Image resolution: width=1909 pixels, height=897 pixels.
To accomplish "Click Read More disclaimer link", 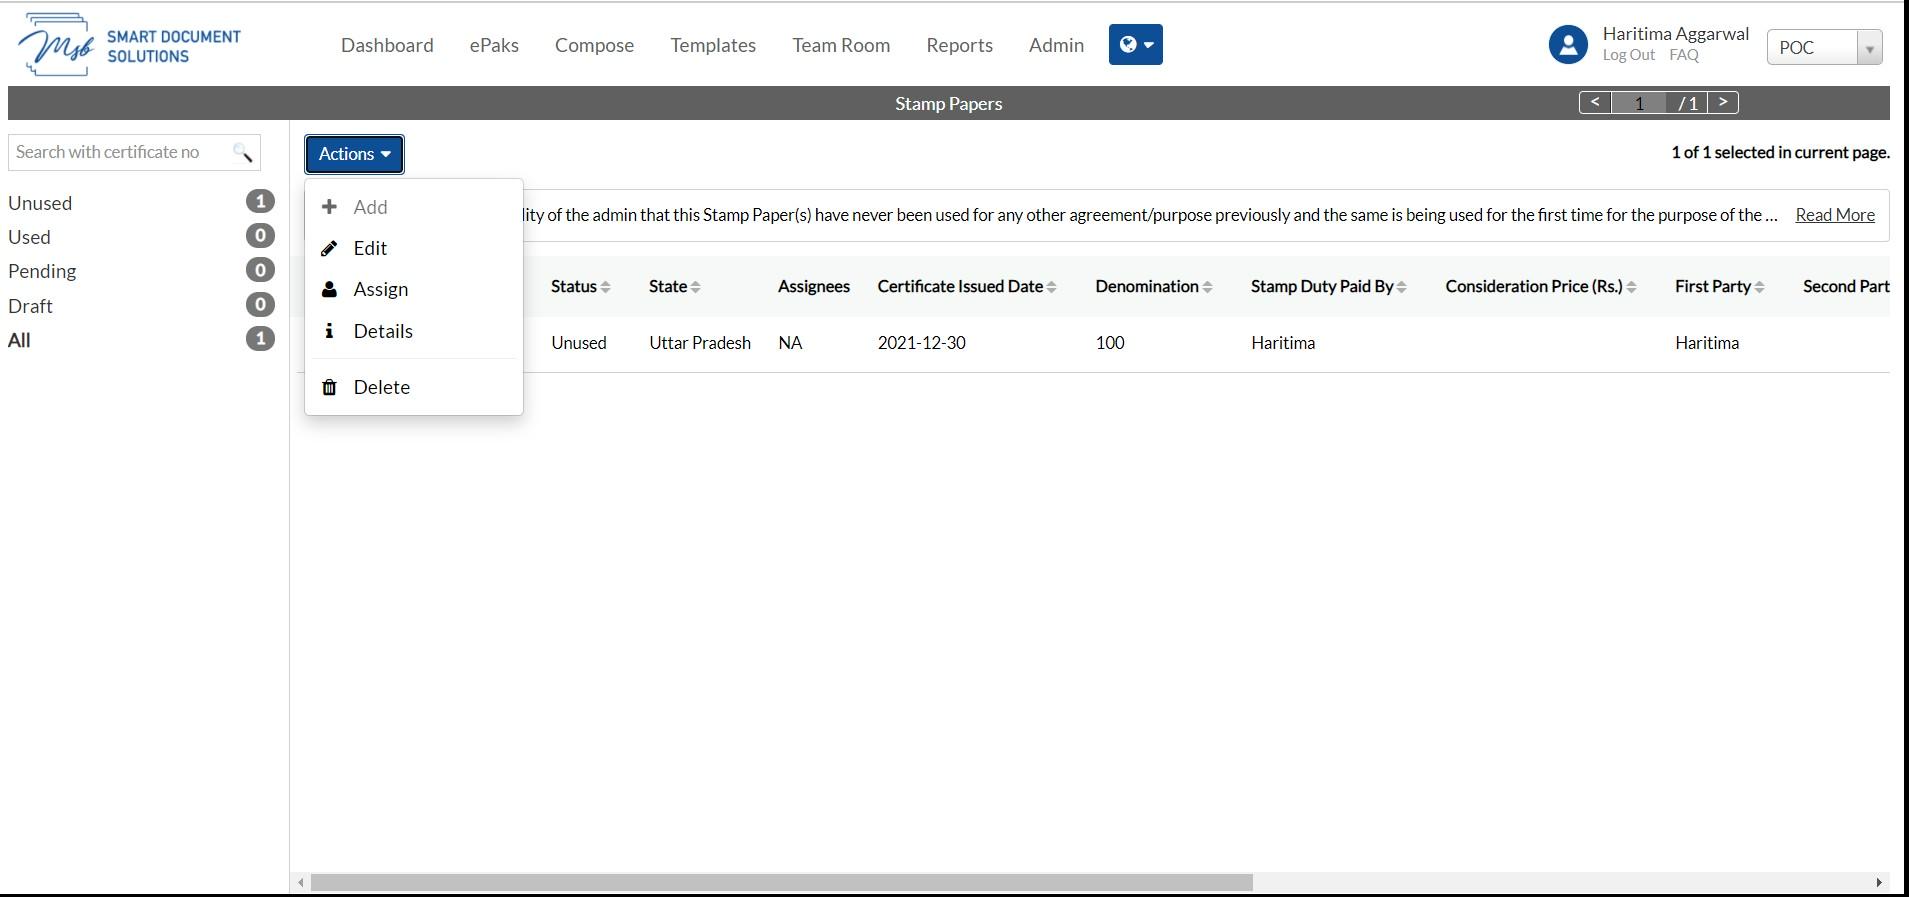I will 1835,215.
